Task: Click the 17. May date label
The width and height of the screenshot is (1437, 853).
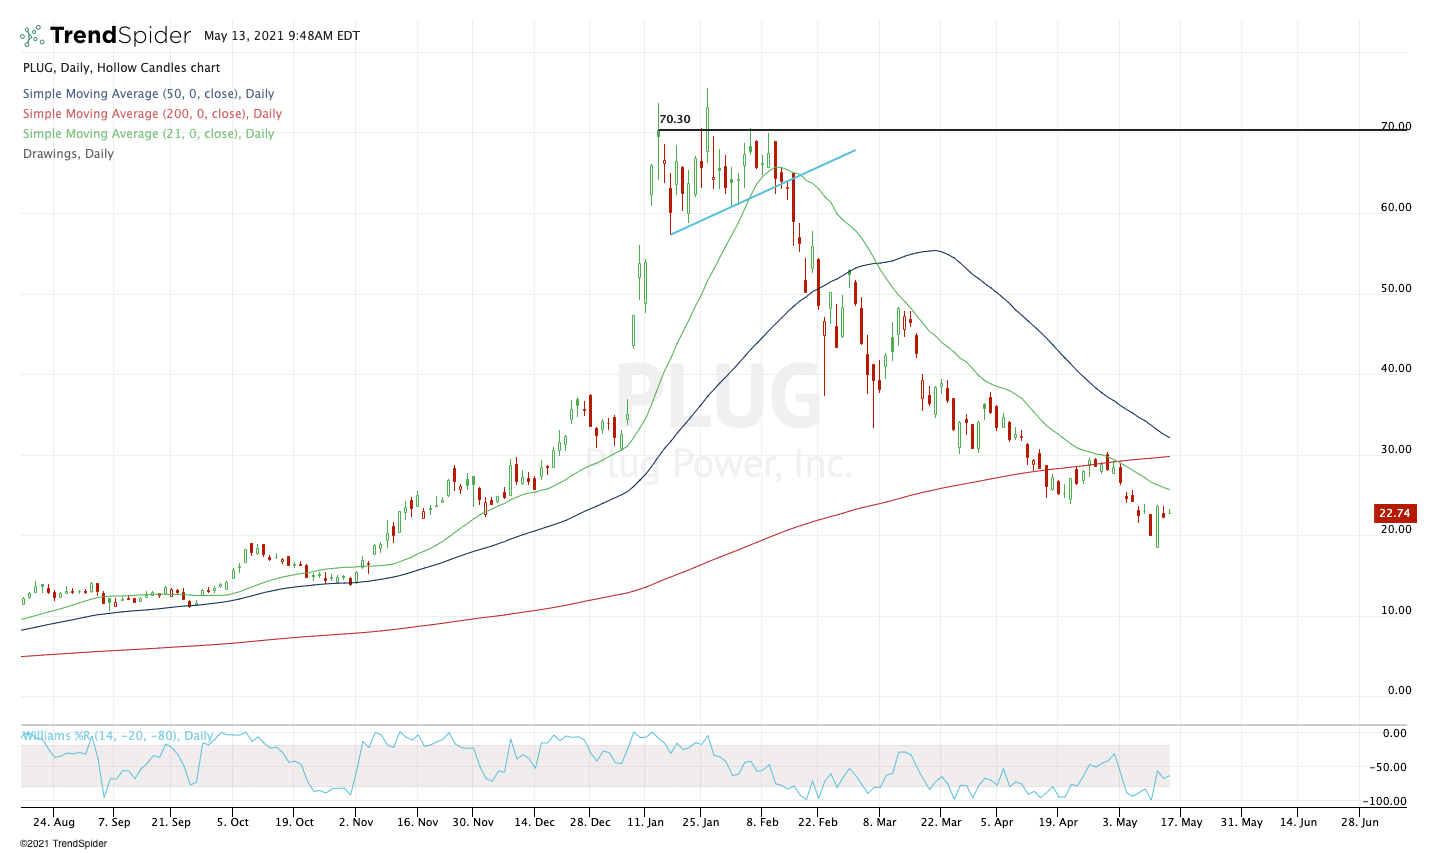Action: 1180,823
